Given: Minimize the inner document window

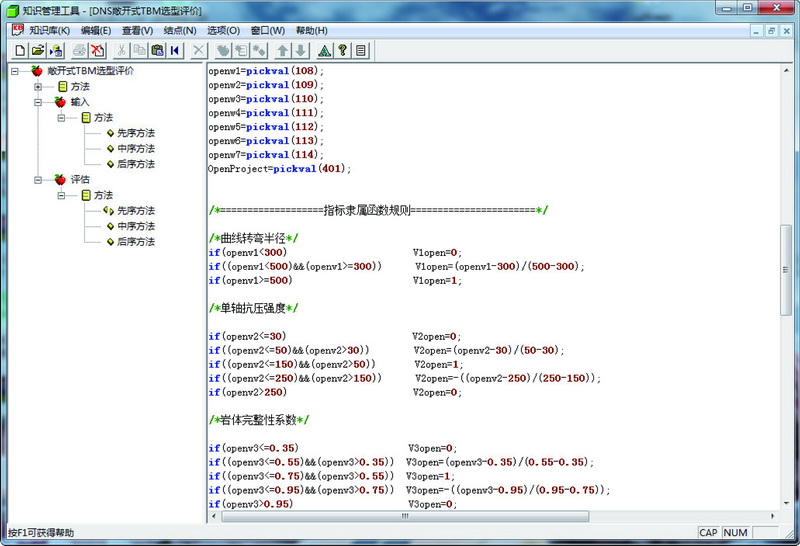Looking at the screenshot, I should click(x=756, y=31).
